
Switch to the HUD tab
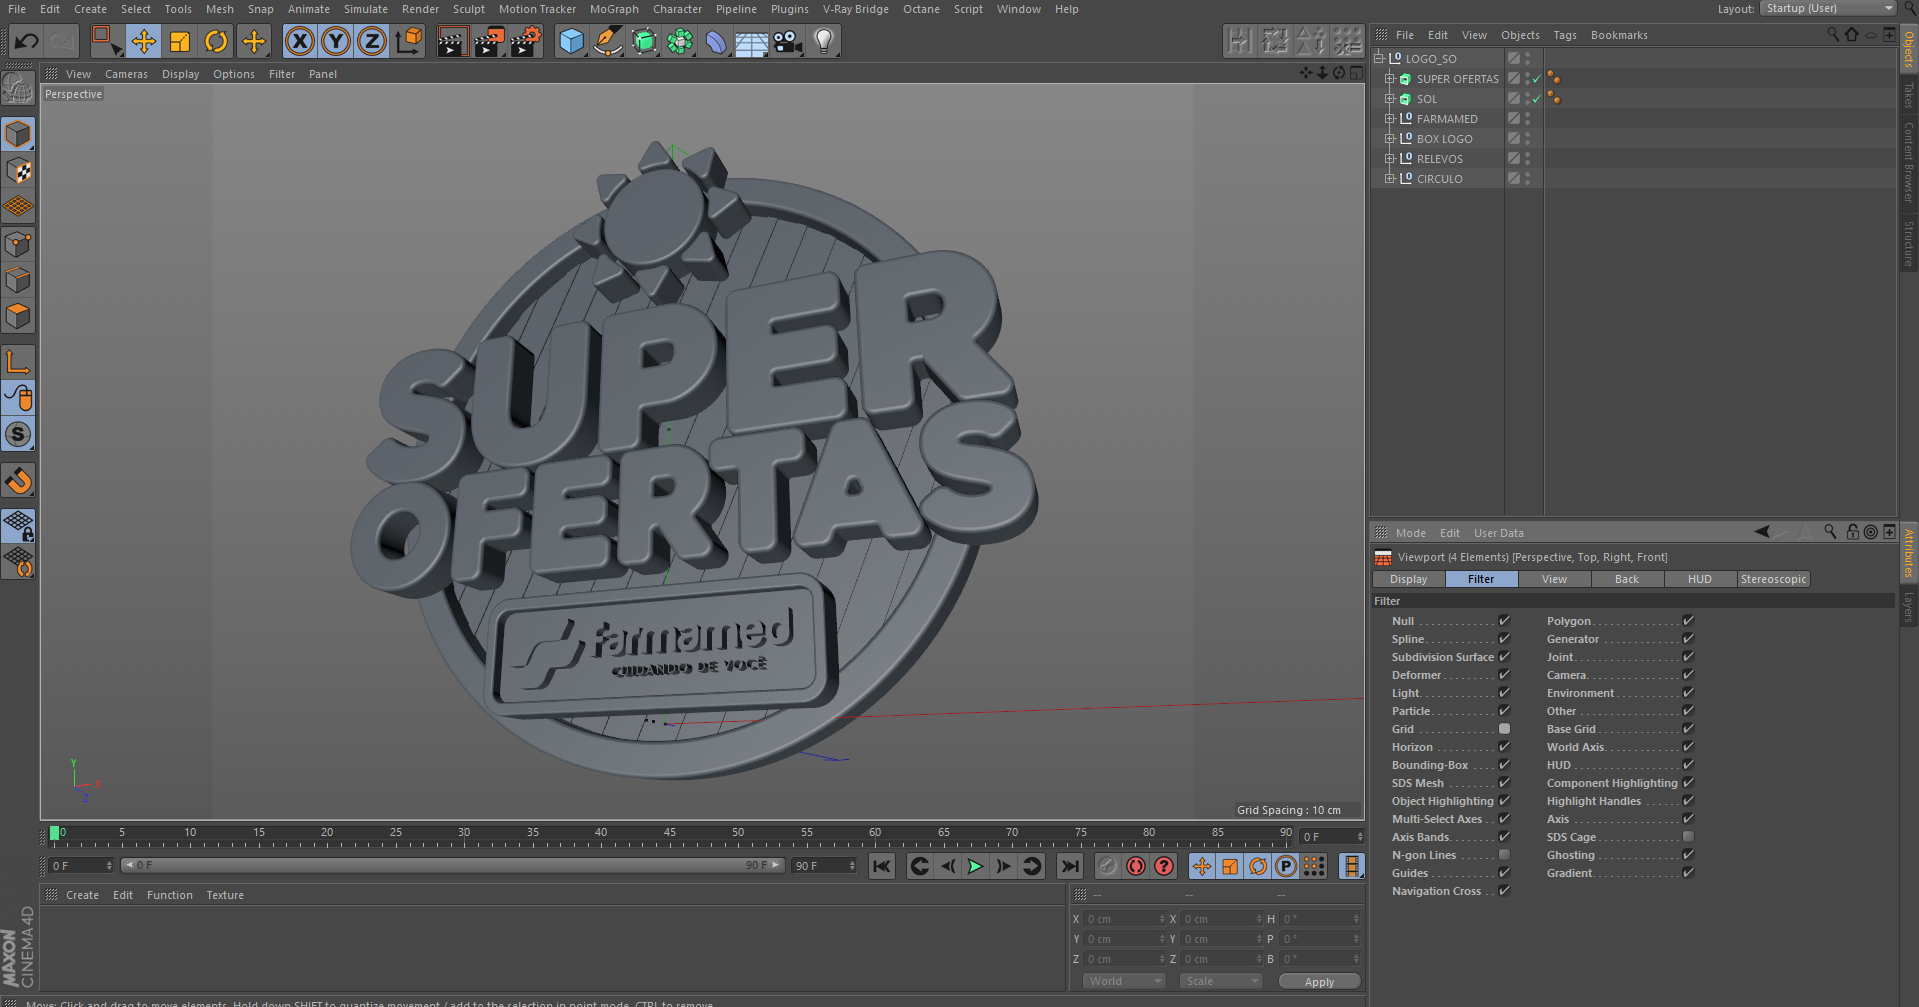click(1700, 579)
